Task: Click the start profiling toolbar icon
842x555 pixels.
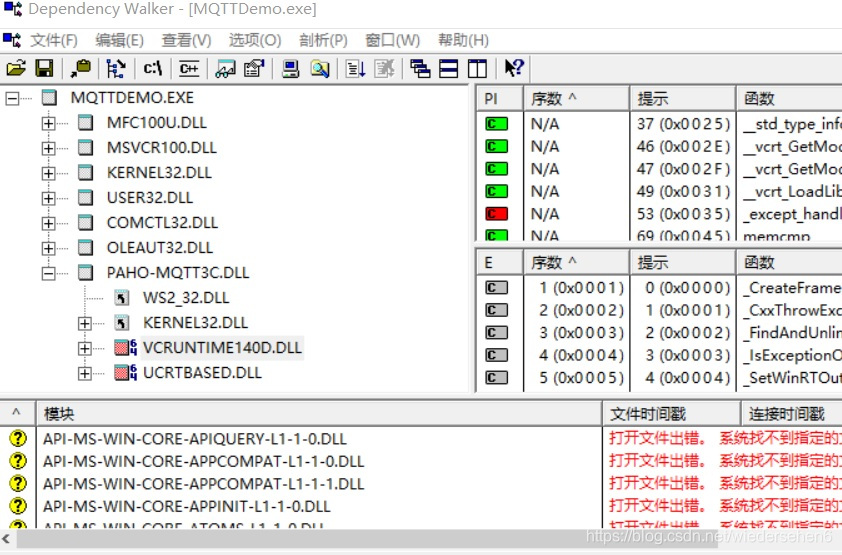Action: [355, 69]
